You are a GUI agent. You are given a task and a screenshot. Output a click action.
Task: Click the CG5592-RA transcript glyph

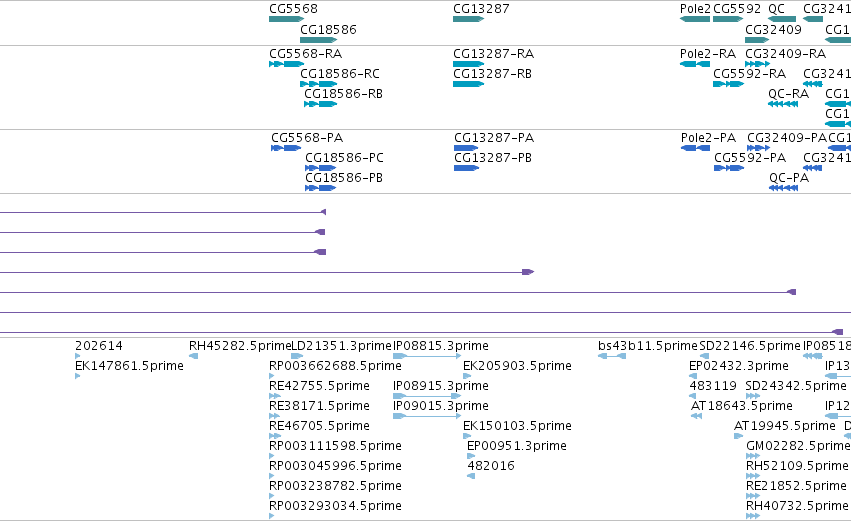tap(728, 84)
